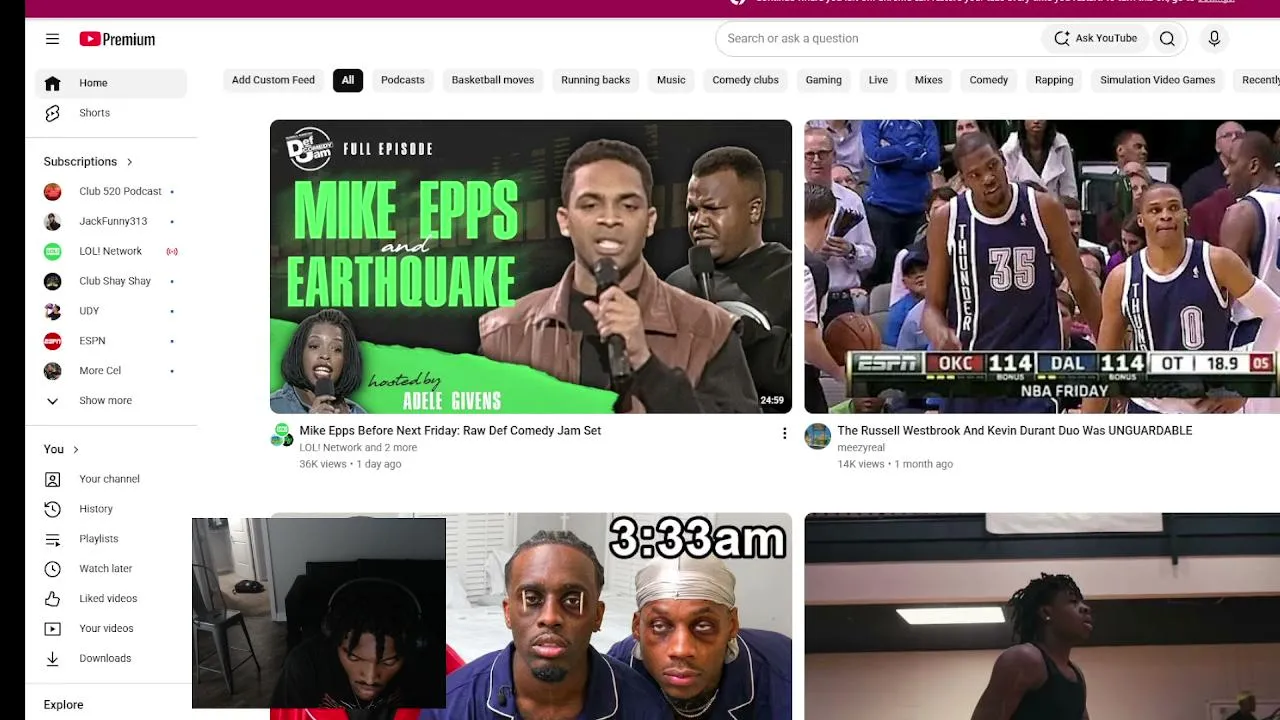Click ESPN in subscriptions list
1280x720 pixels.
111,341
